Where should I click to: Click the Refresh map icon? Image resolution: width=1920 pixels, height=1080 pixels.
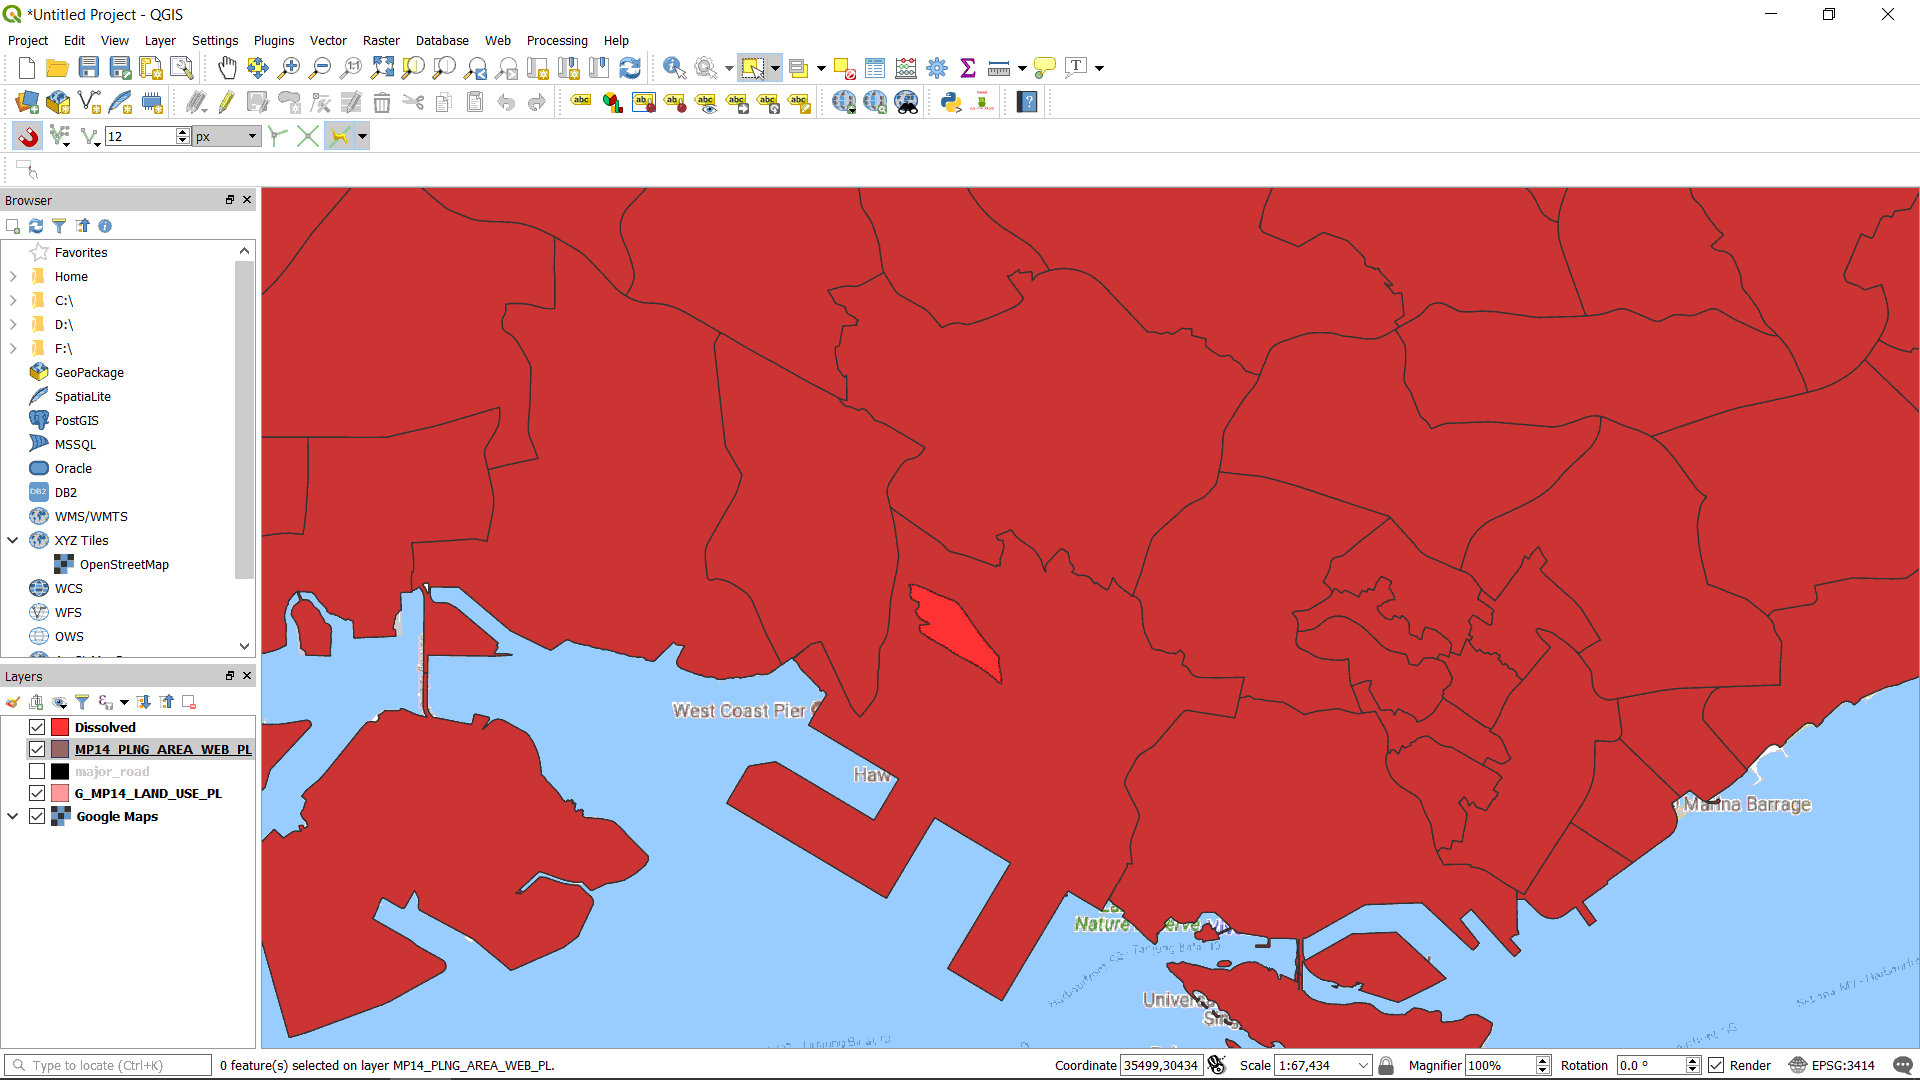coord(630,68)
